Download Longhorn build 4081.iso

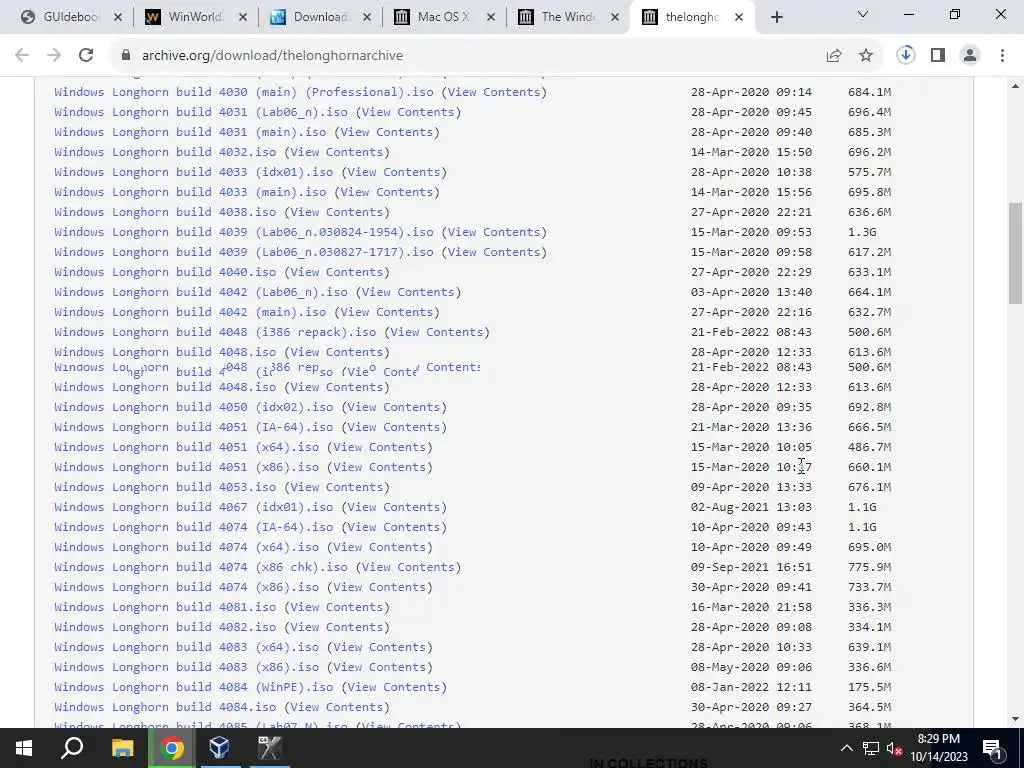pyautogui.click(x=165, y=607)
